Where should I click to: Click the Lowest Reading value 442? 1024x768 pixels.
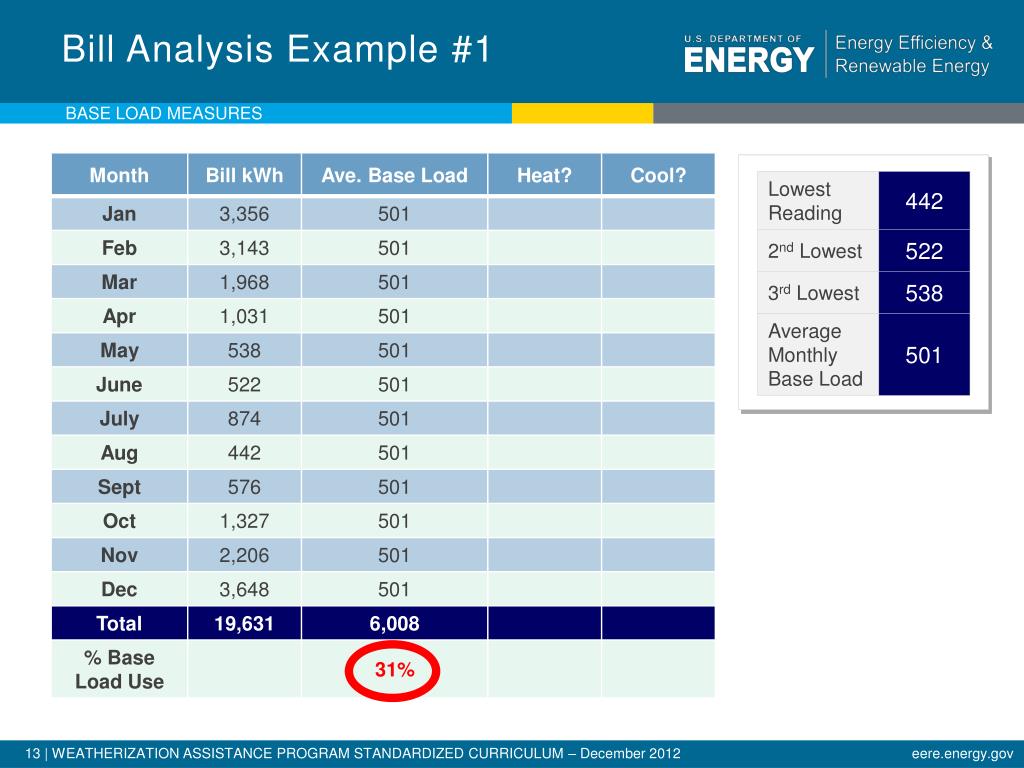coord(924,201)
